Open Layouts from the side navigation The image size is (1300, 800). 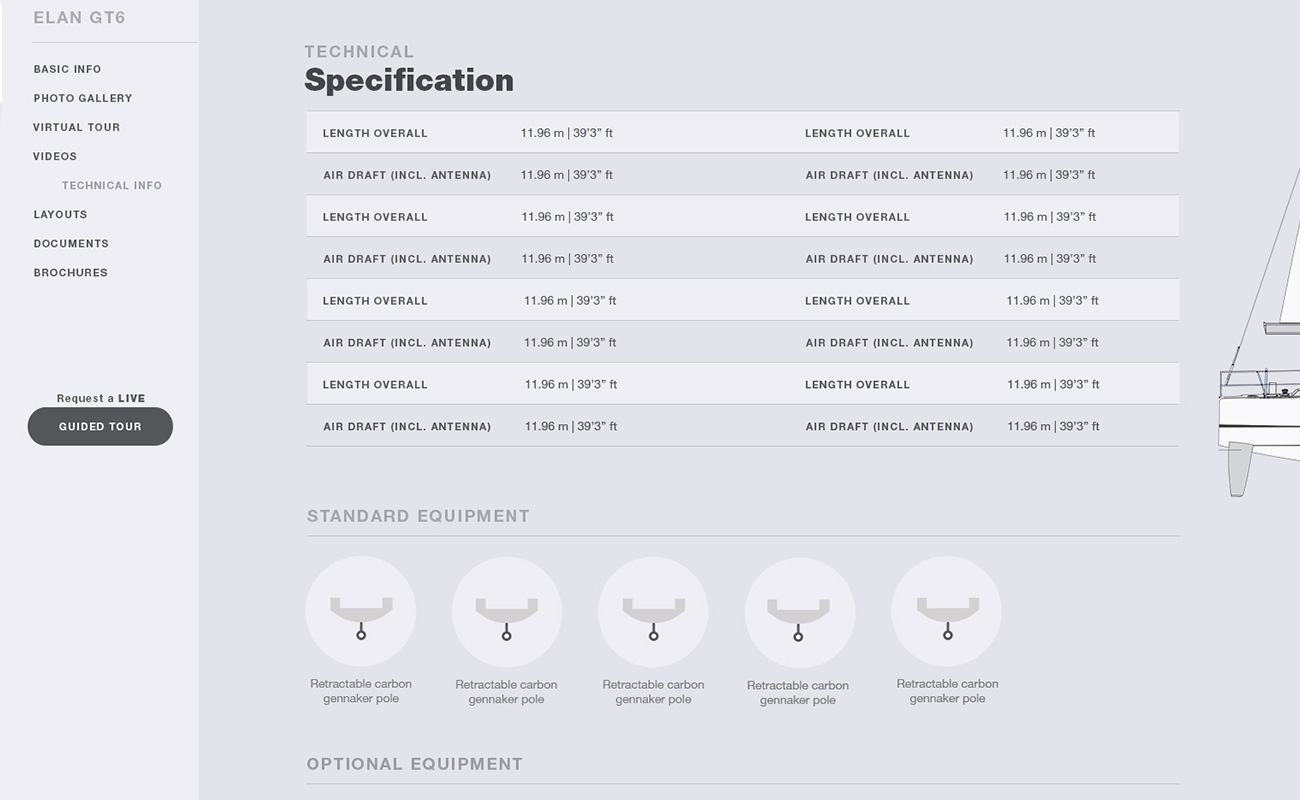coord(60,214)
